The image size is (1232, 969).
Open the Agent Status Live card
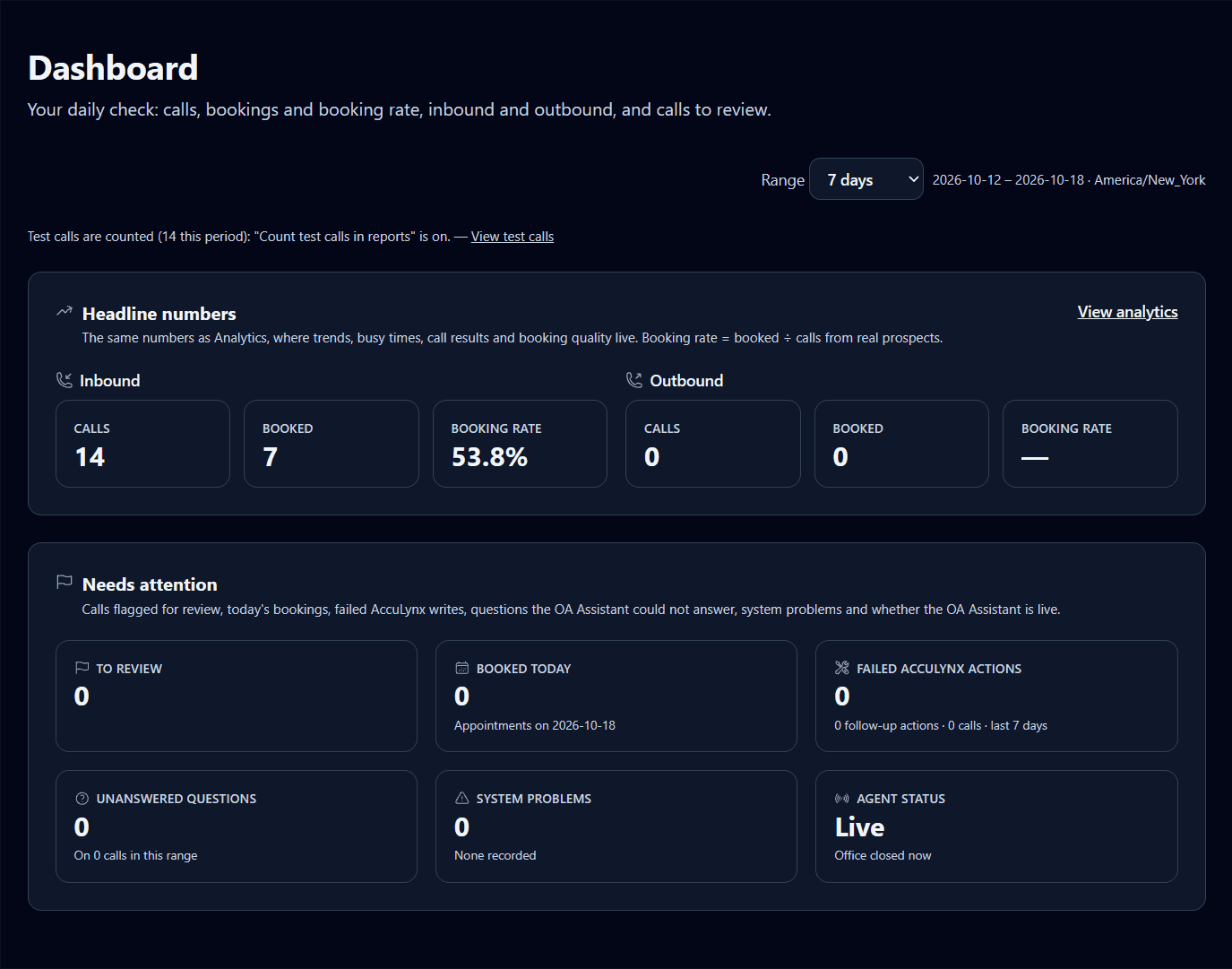[997, 826]
